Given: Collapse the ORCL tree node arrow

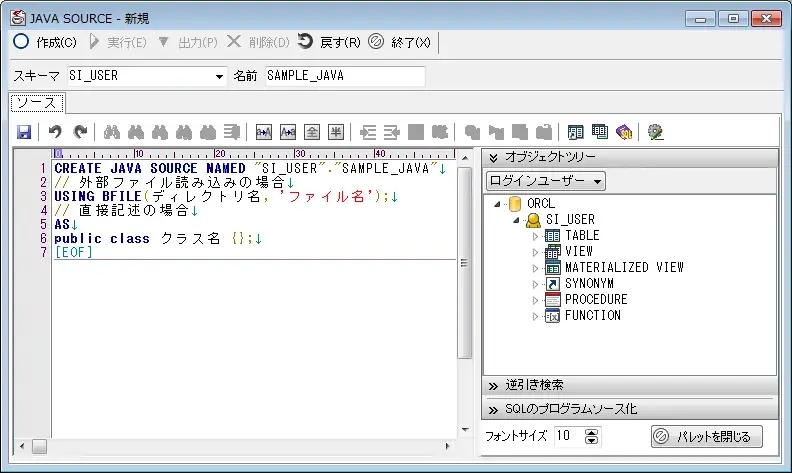Looking at the screenshot, I should [498, 204].
